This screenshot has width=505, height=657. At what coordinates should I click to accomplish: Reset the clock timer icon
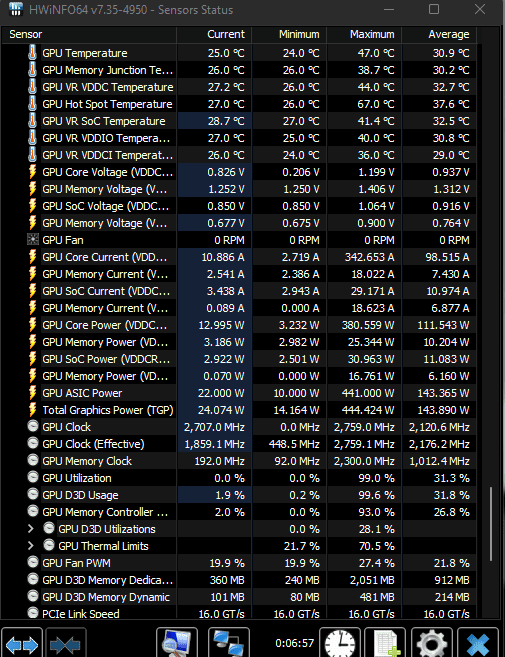[340, 643]
